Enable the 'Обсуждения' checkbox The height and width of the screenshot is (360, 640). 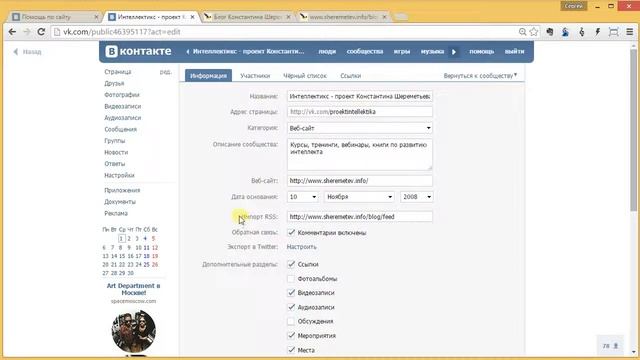pyautogui.click(x=291, y=321)
